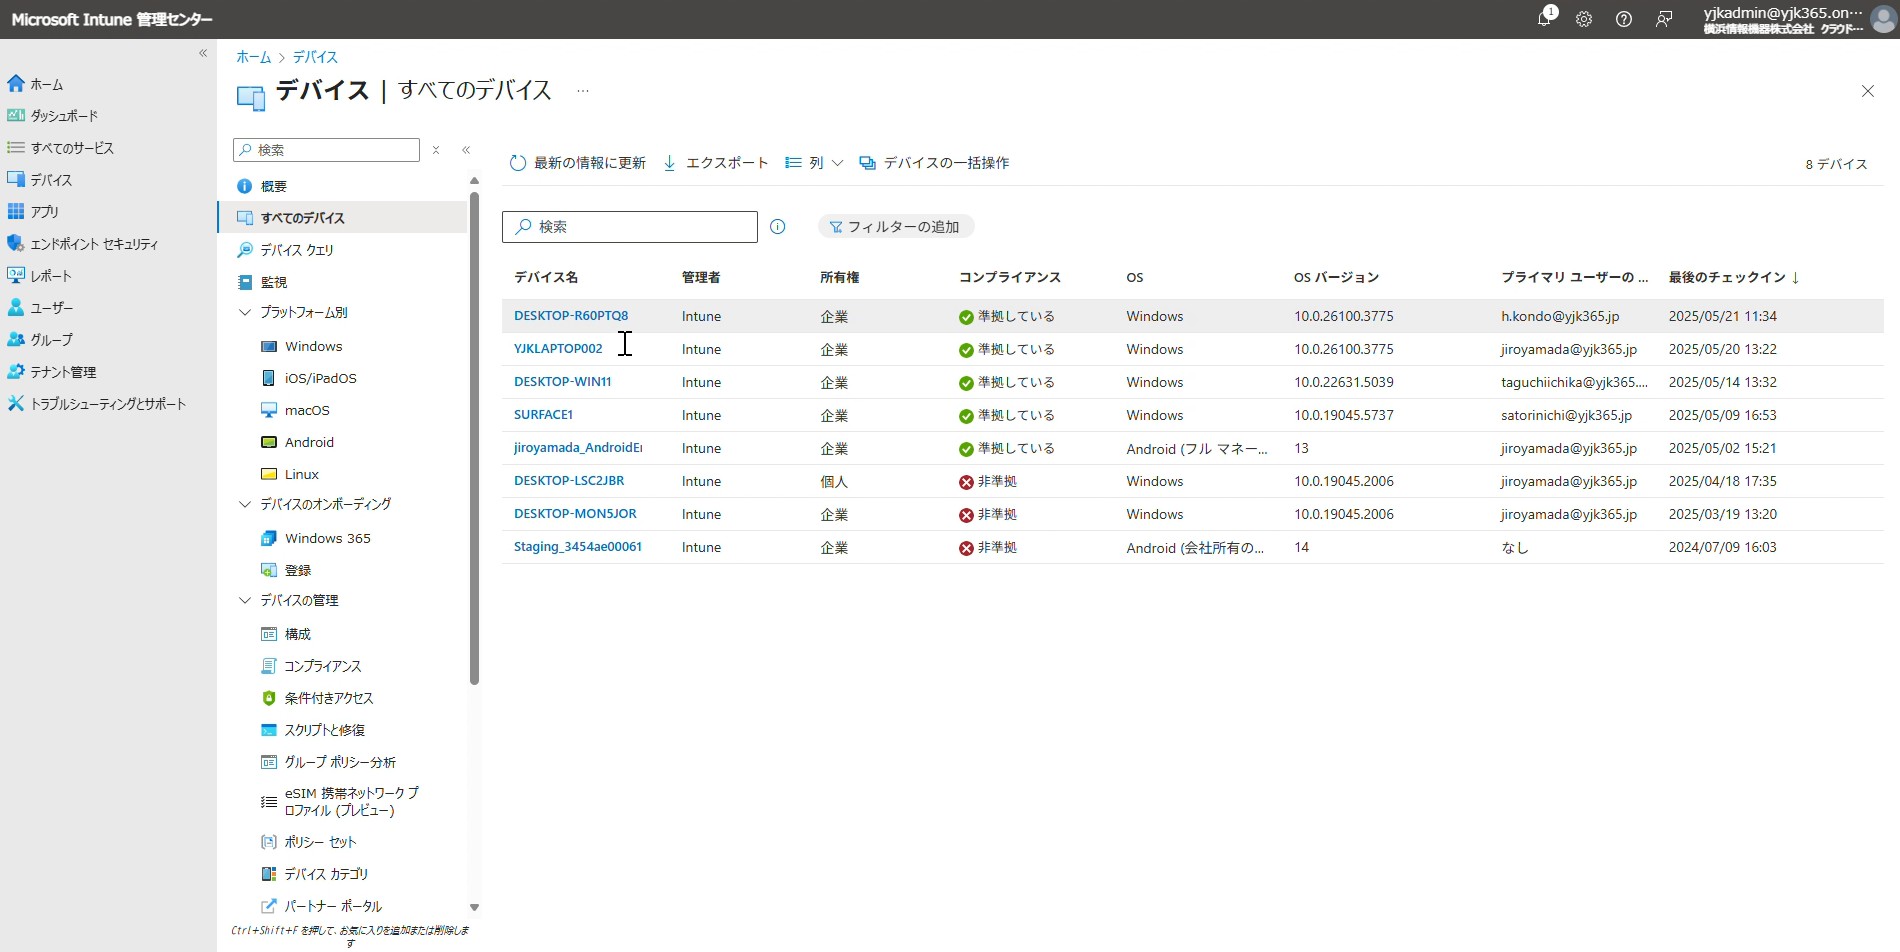Click the デバイス breadcrumb link
Screen dimensions: 1900x952
(315, 57)
